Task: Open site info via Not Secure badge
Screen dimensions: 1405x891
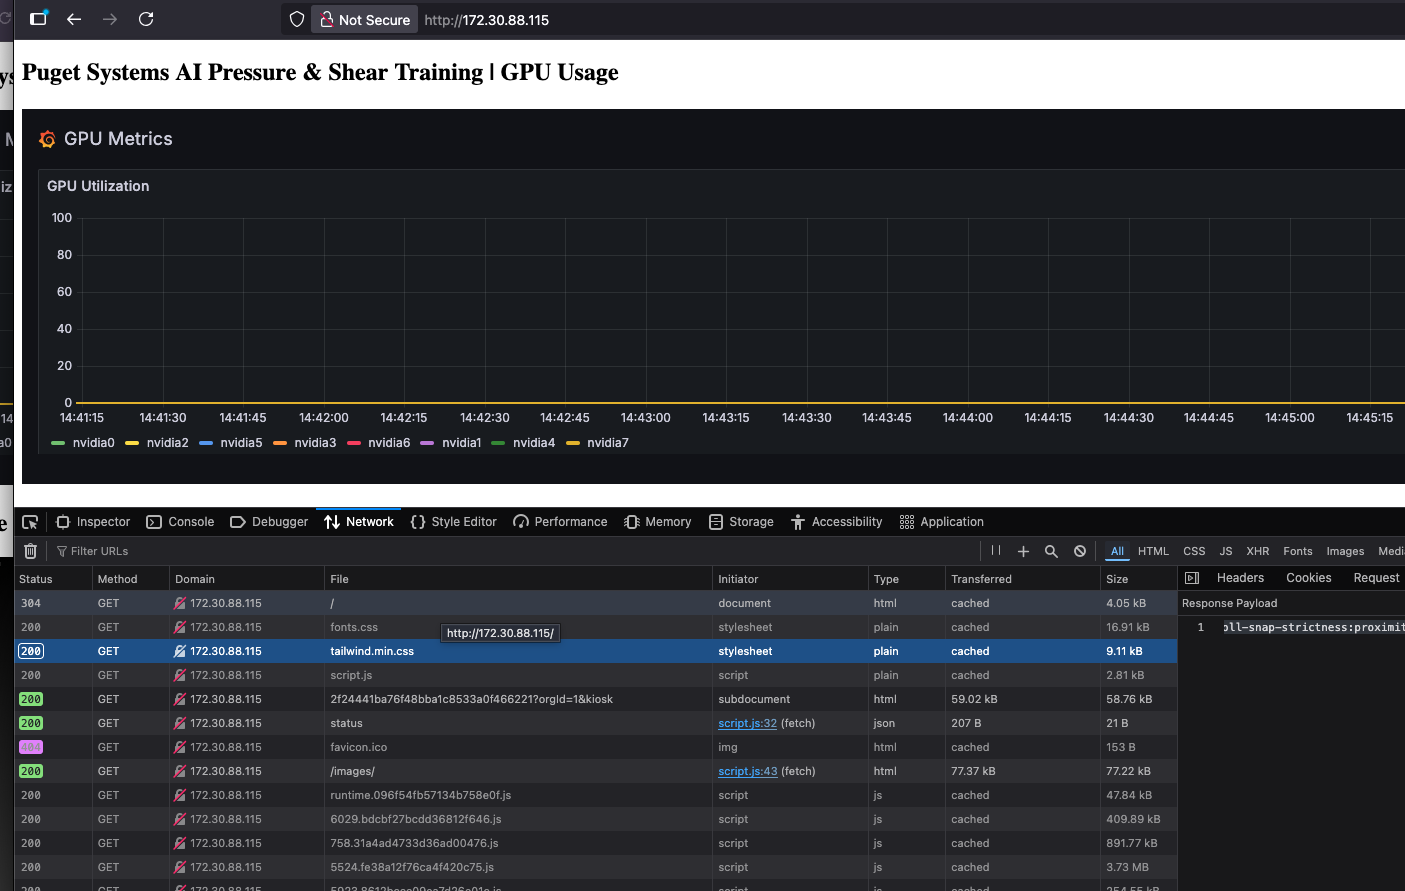Action: point(364,19)
